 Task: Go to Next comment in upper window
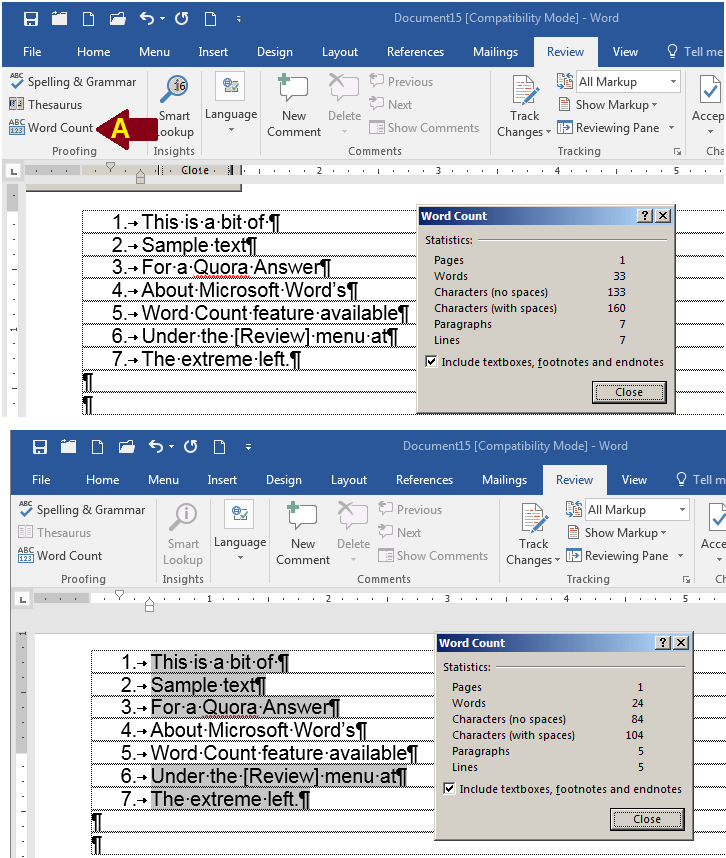(x=391, y=105)
